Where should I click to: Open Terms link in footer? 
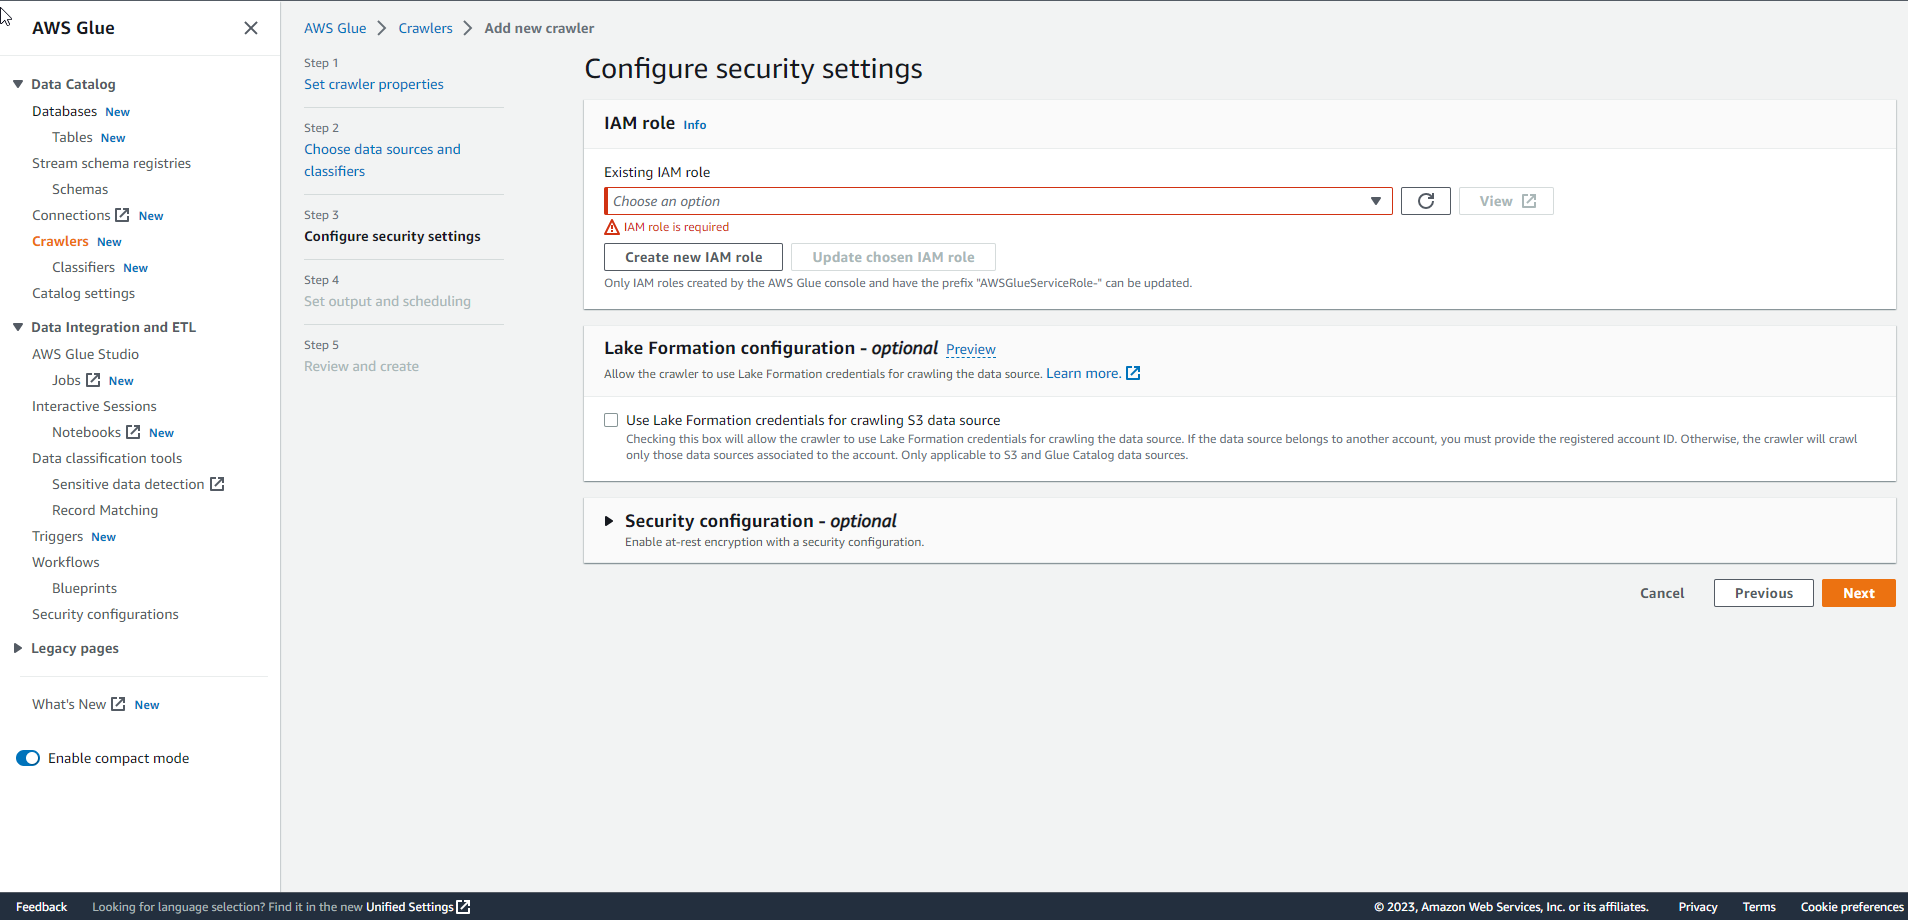tap(1758, 907)
